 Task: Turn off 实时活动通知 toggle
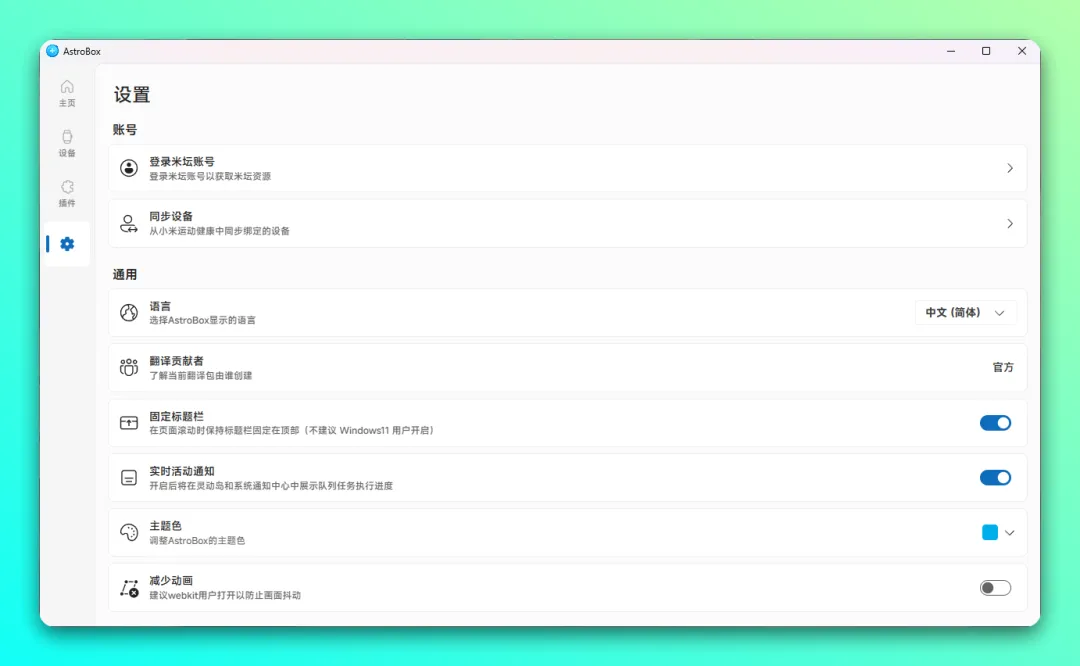[x=995, y=478]
